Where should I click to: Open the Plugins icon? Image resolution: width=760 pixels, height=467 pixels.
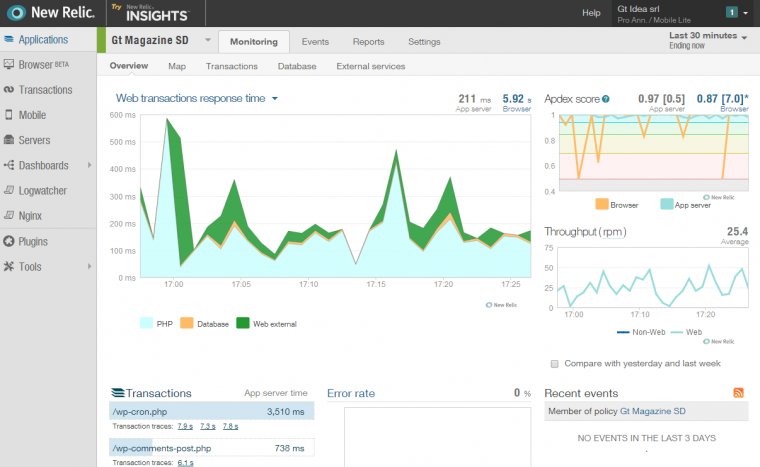[x=9, y=241]
